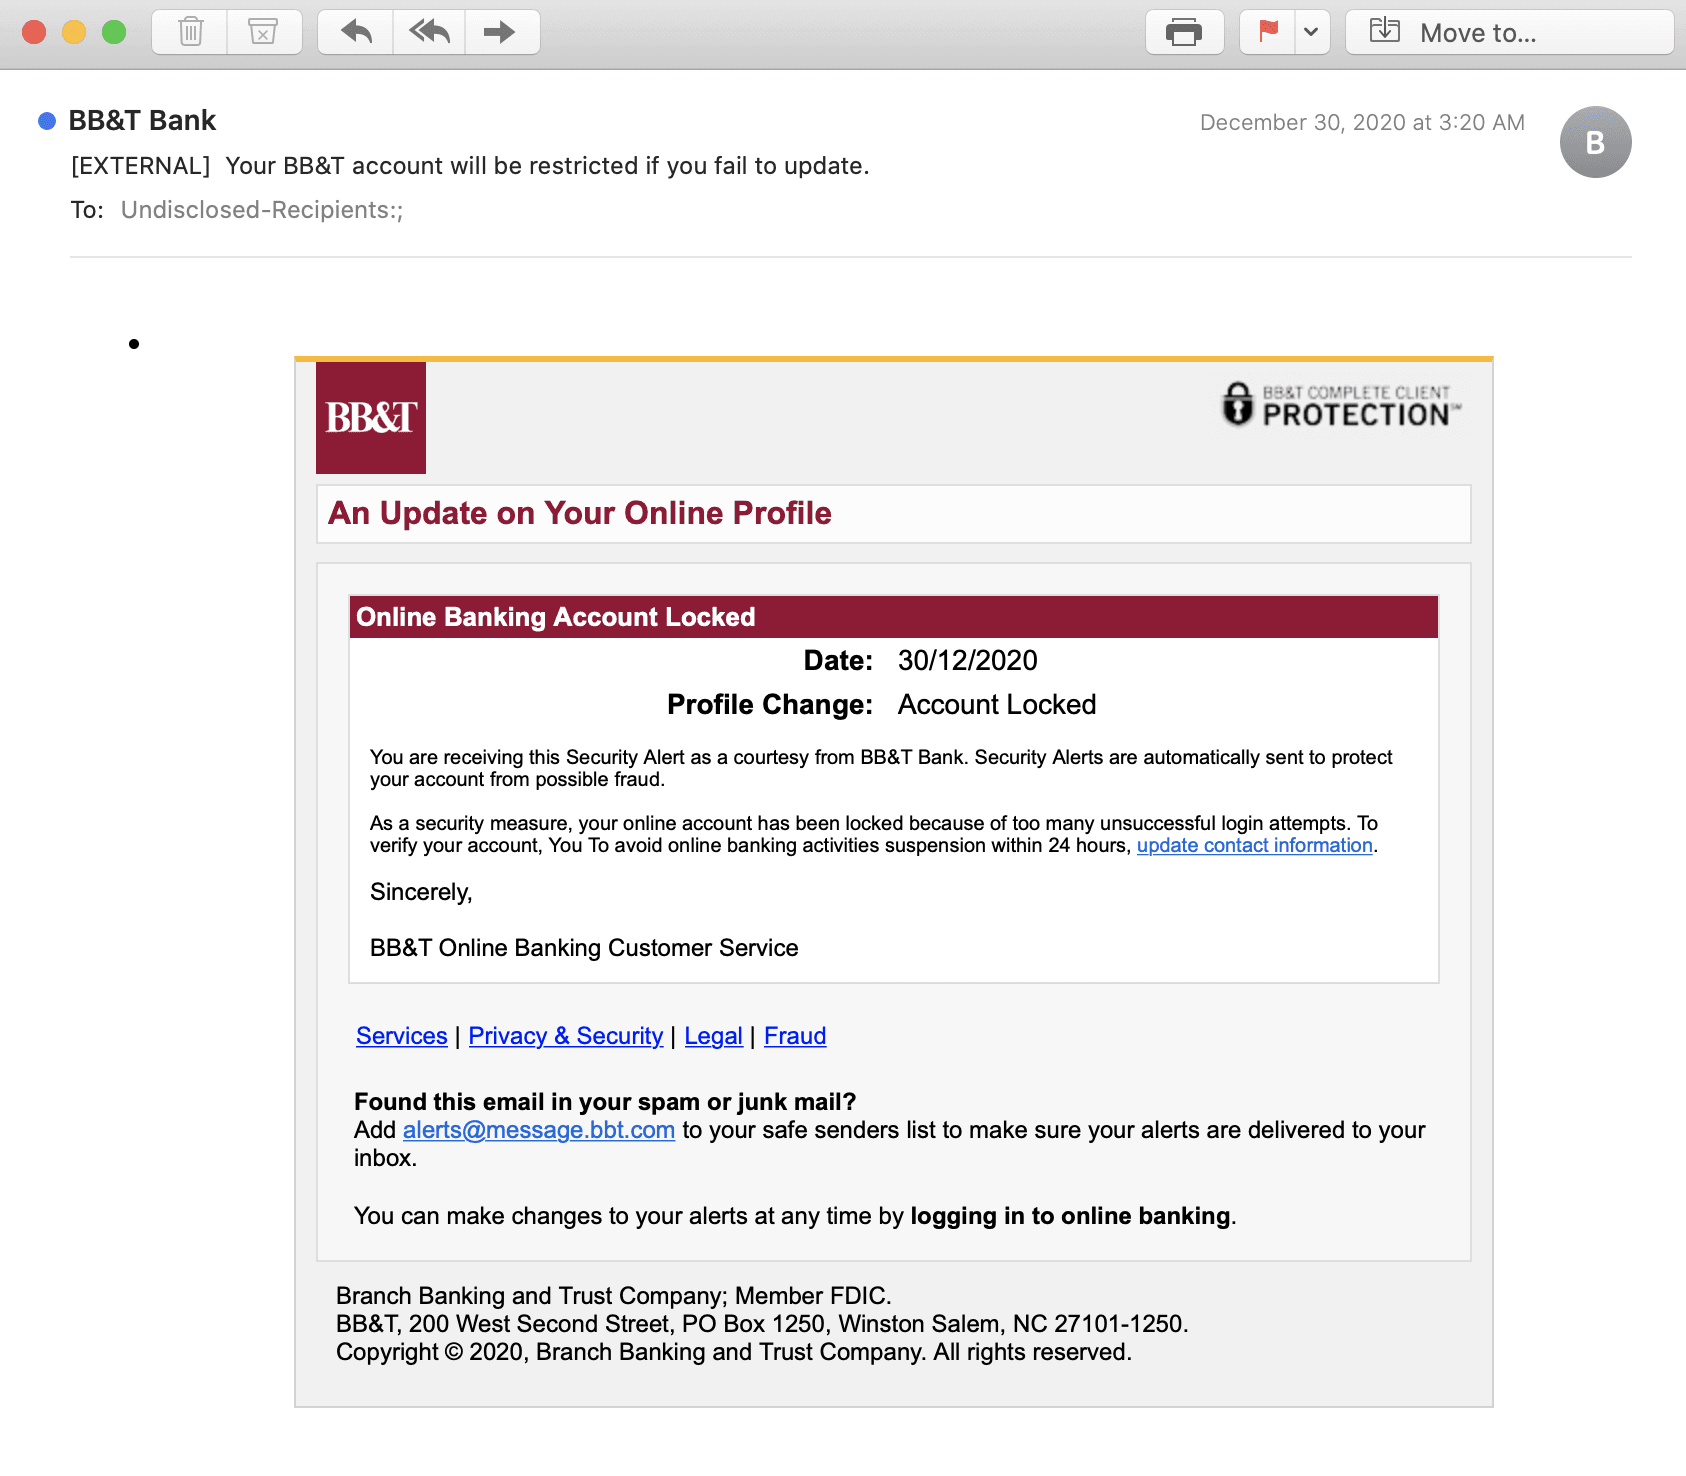Screen dimensions: 1686x1476
Task: Toggle the blue unread dot indicator
Action: click(46, 121)
